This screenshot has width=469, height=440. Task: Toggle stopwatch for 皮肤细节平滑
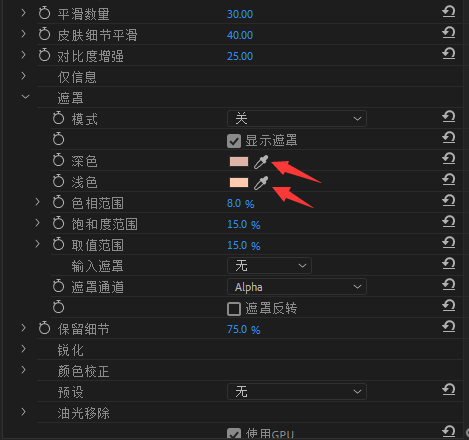click(x=44, y=35)
